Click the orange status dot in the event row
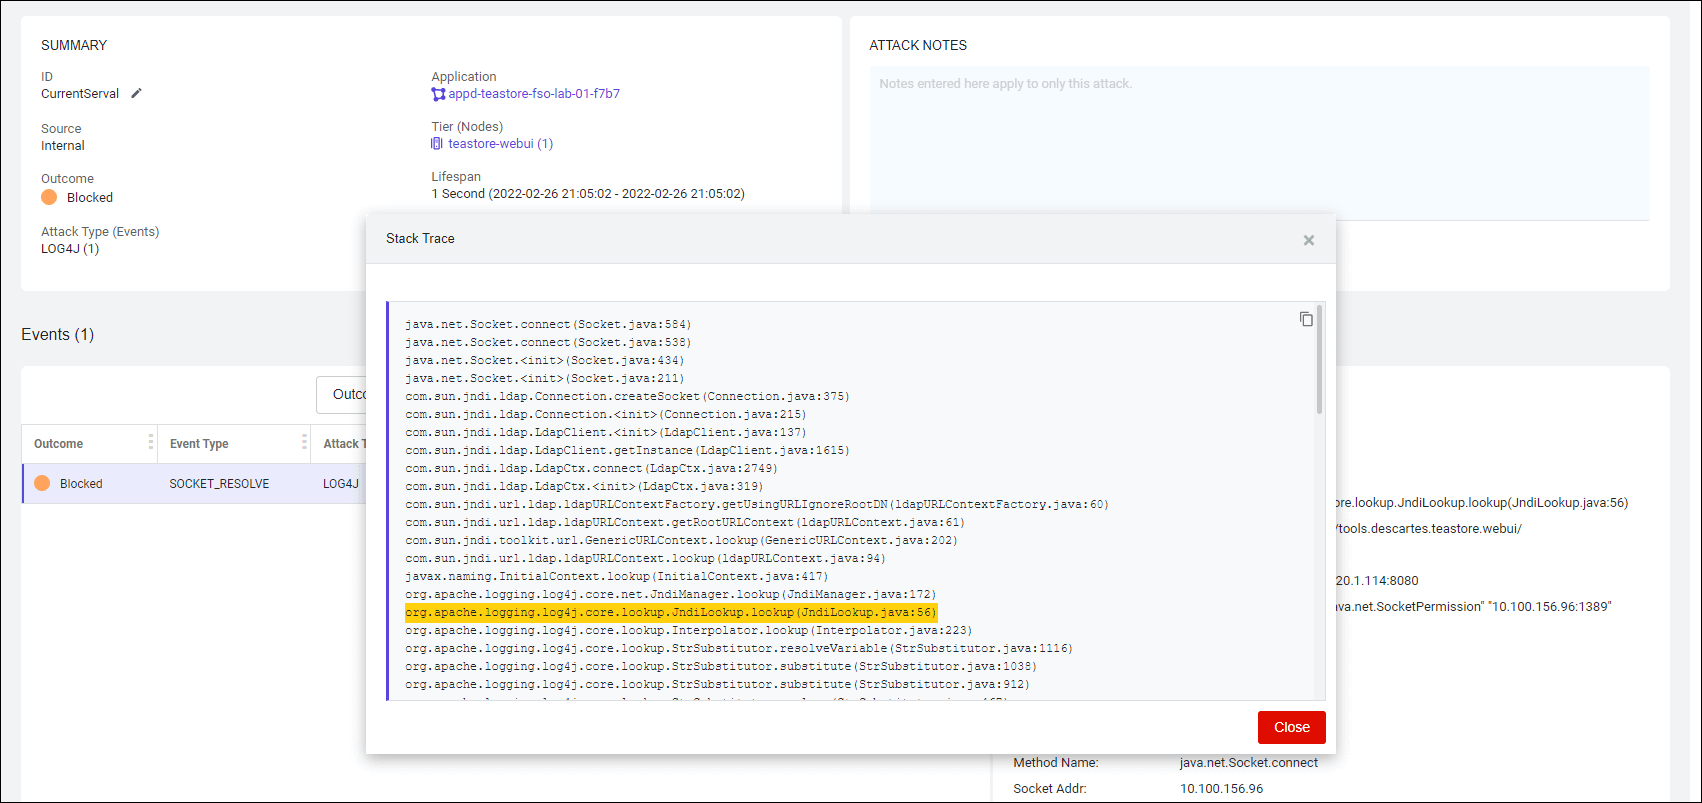The height and width of the screenshot is (803, 1702). pos(42,483)
